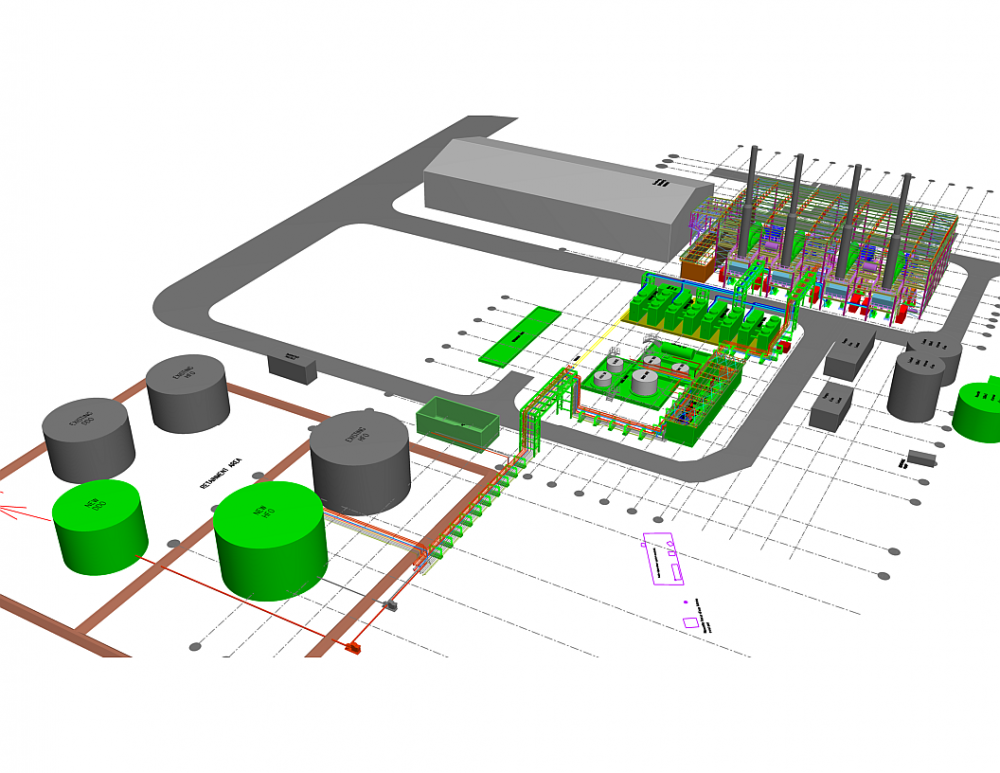Click the red arrow at left edge
Image resolution: width=1000 pixels, height=773 pixels.
tap(12, 513)
